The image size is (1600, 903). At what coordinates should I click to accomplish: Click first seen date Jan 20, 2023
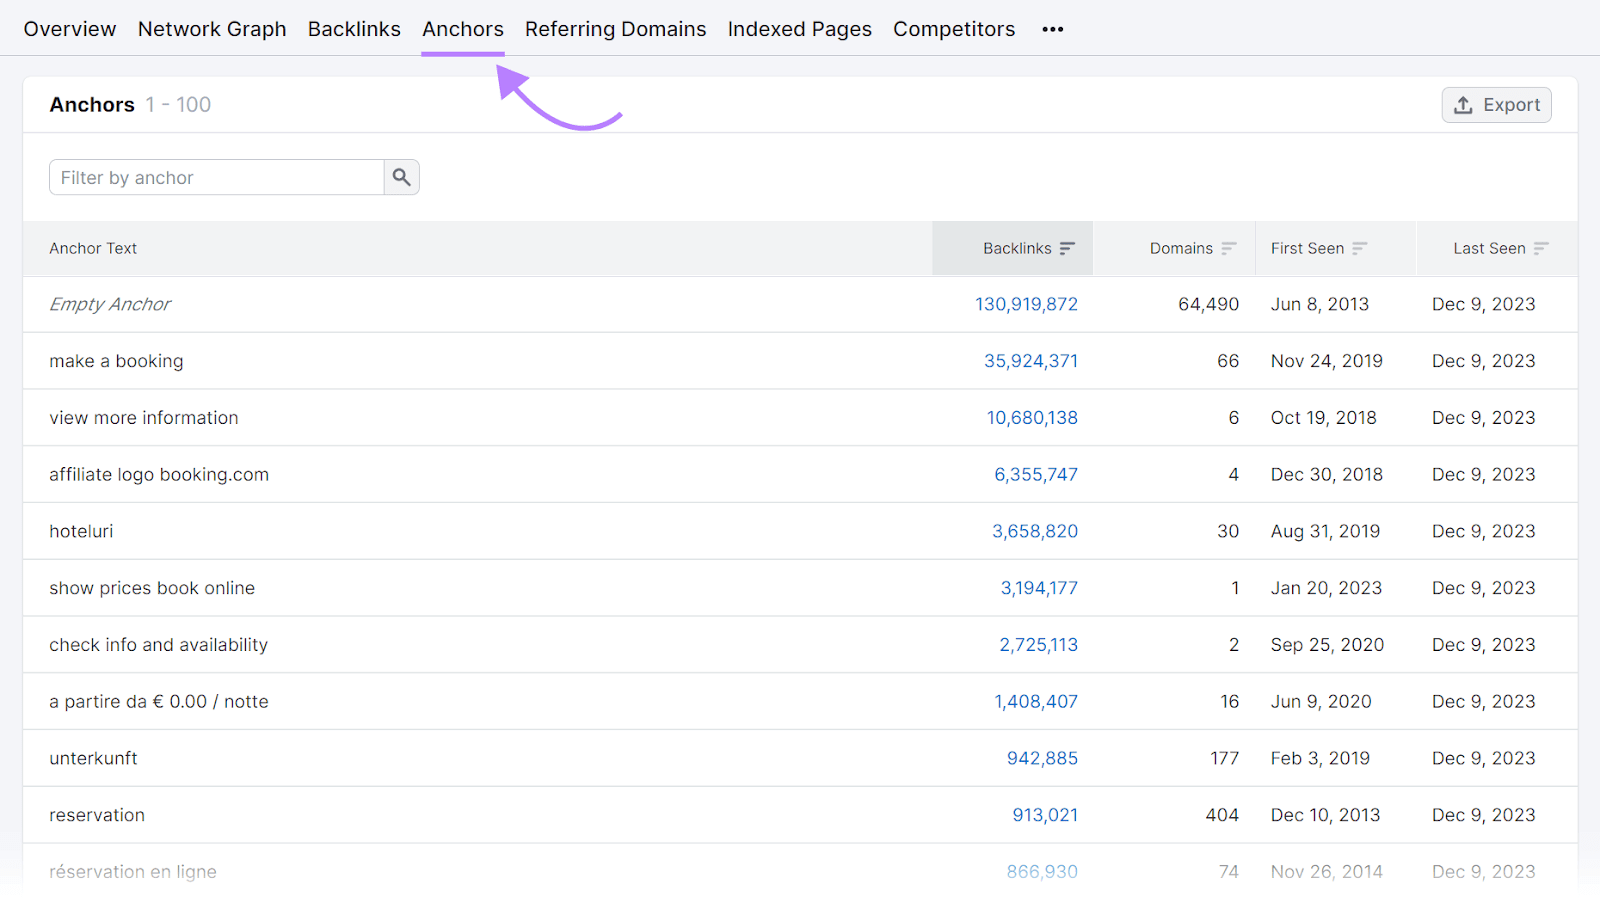tap(1326, 588)
